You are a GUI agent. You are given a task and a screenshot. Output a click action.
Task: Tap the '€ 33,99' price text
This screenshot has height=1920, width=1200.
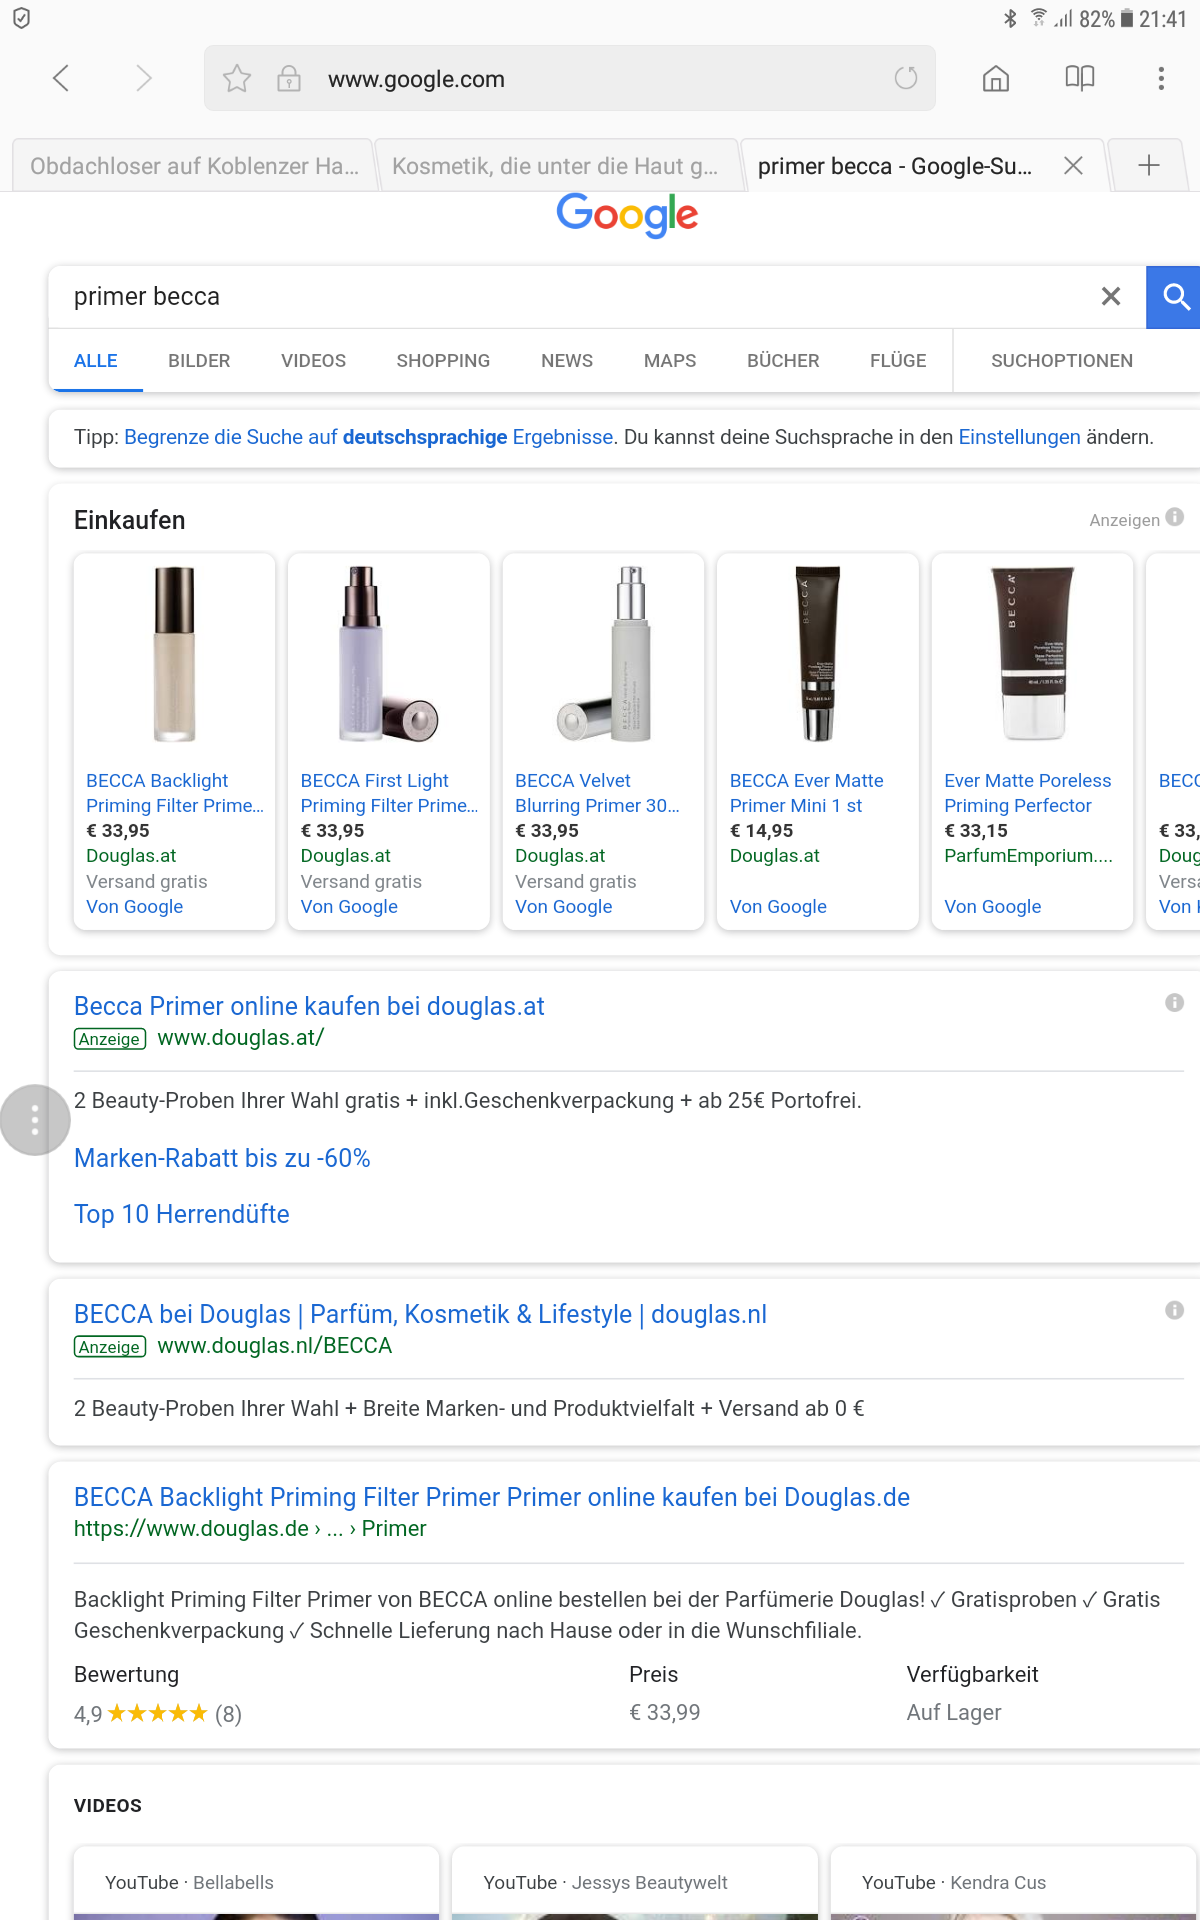(x=665, y=1713)
